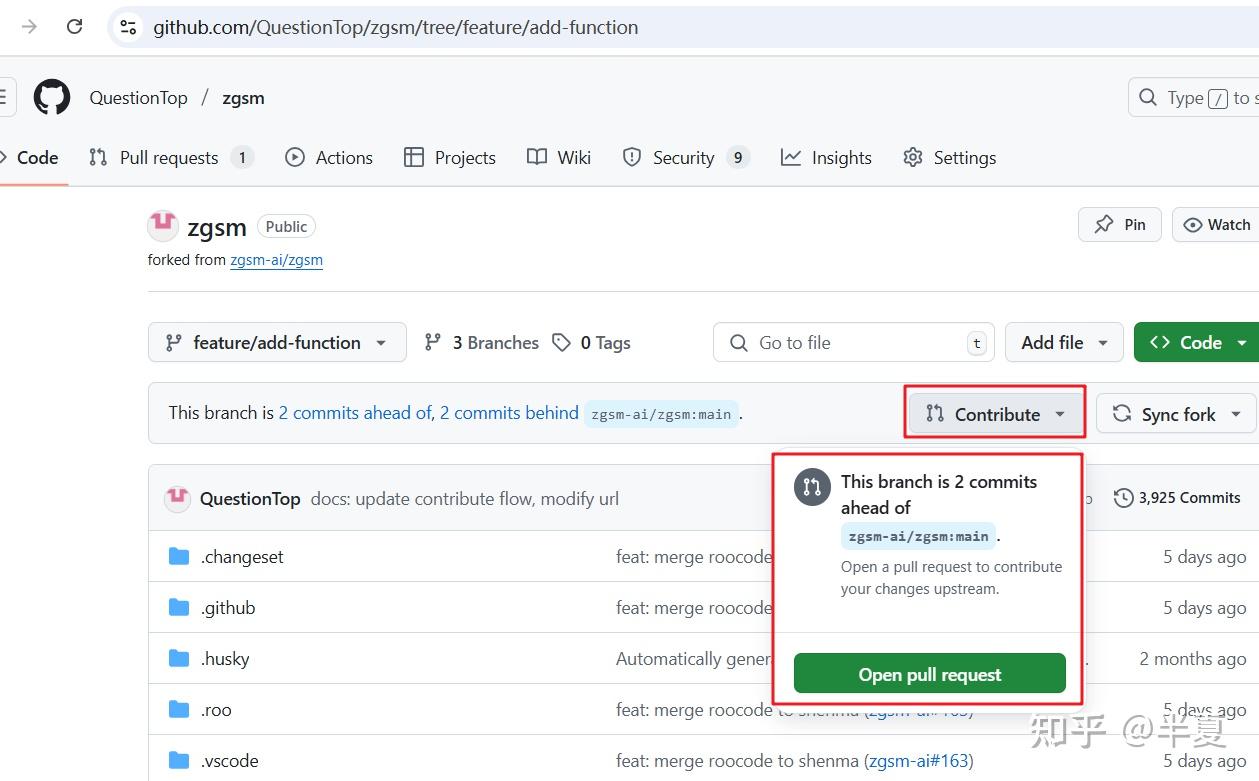This screenshot has height=781, width=1259.
Task: Open the Wiki tab
Action: click(x=559, y=157)
